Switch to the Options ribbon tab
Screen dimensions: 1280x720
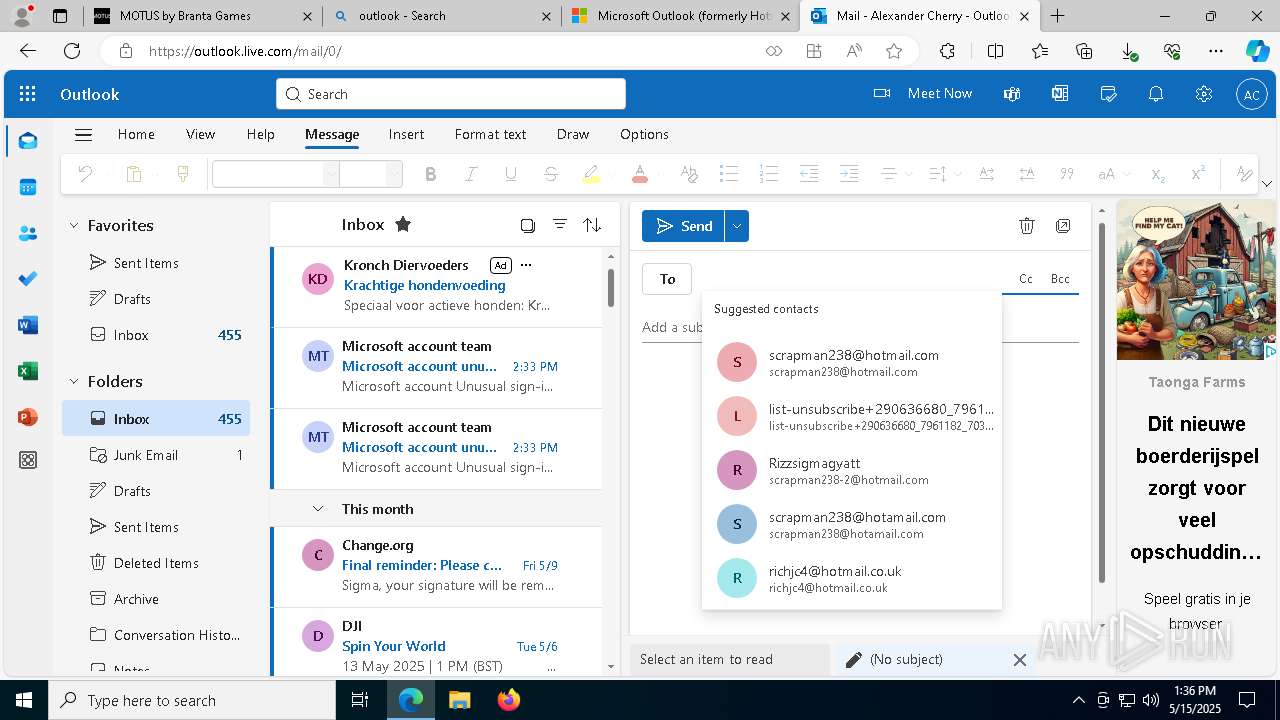[644, 134]
